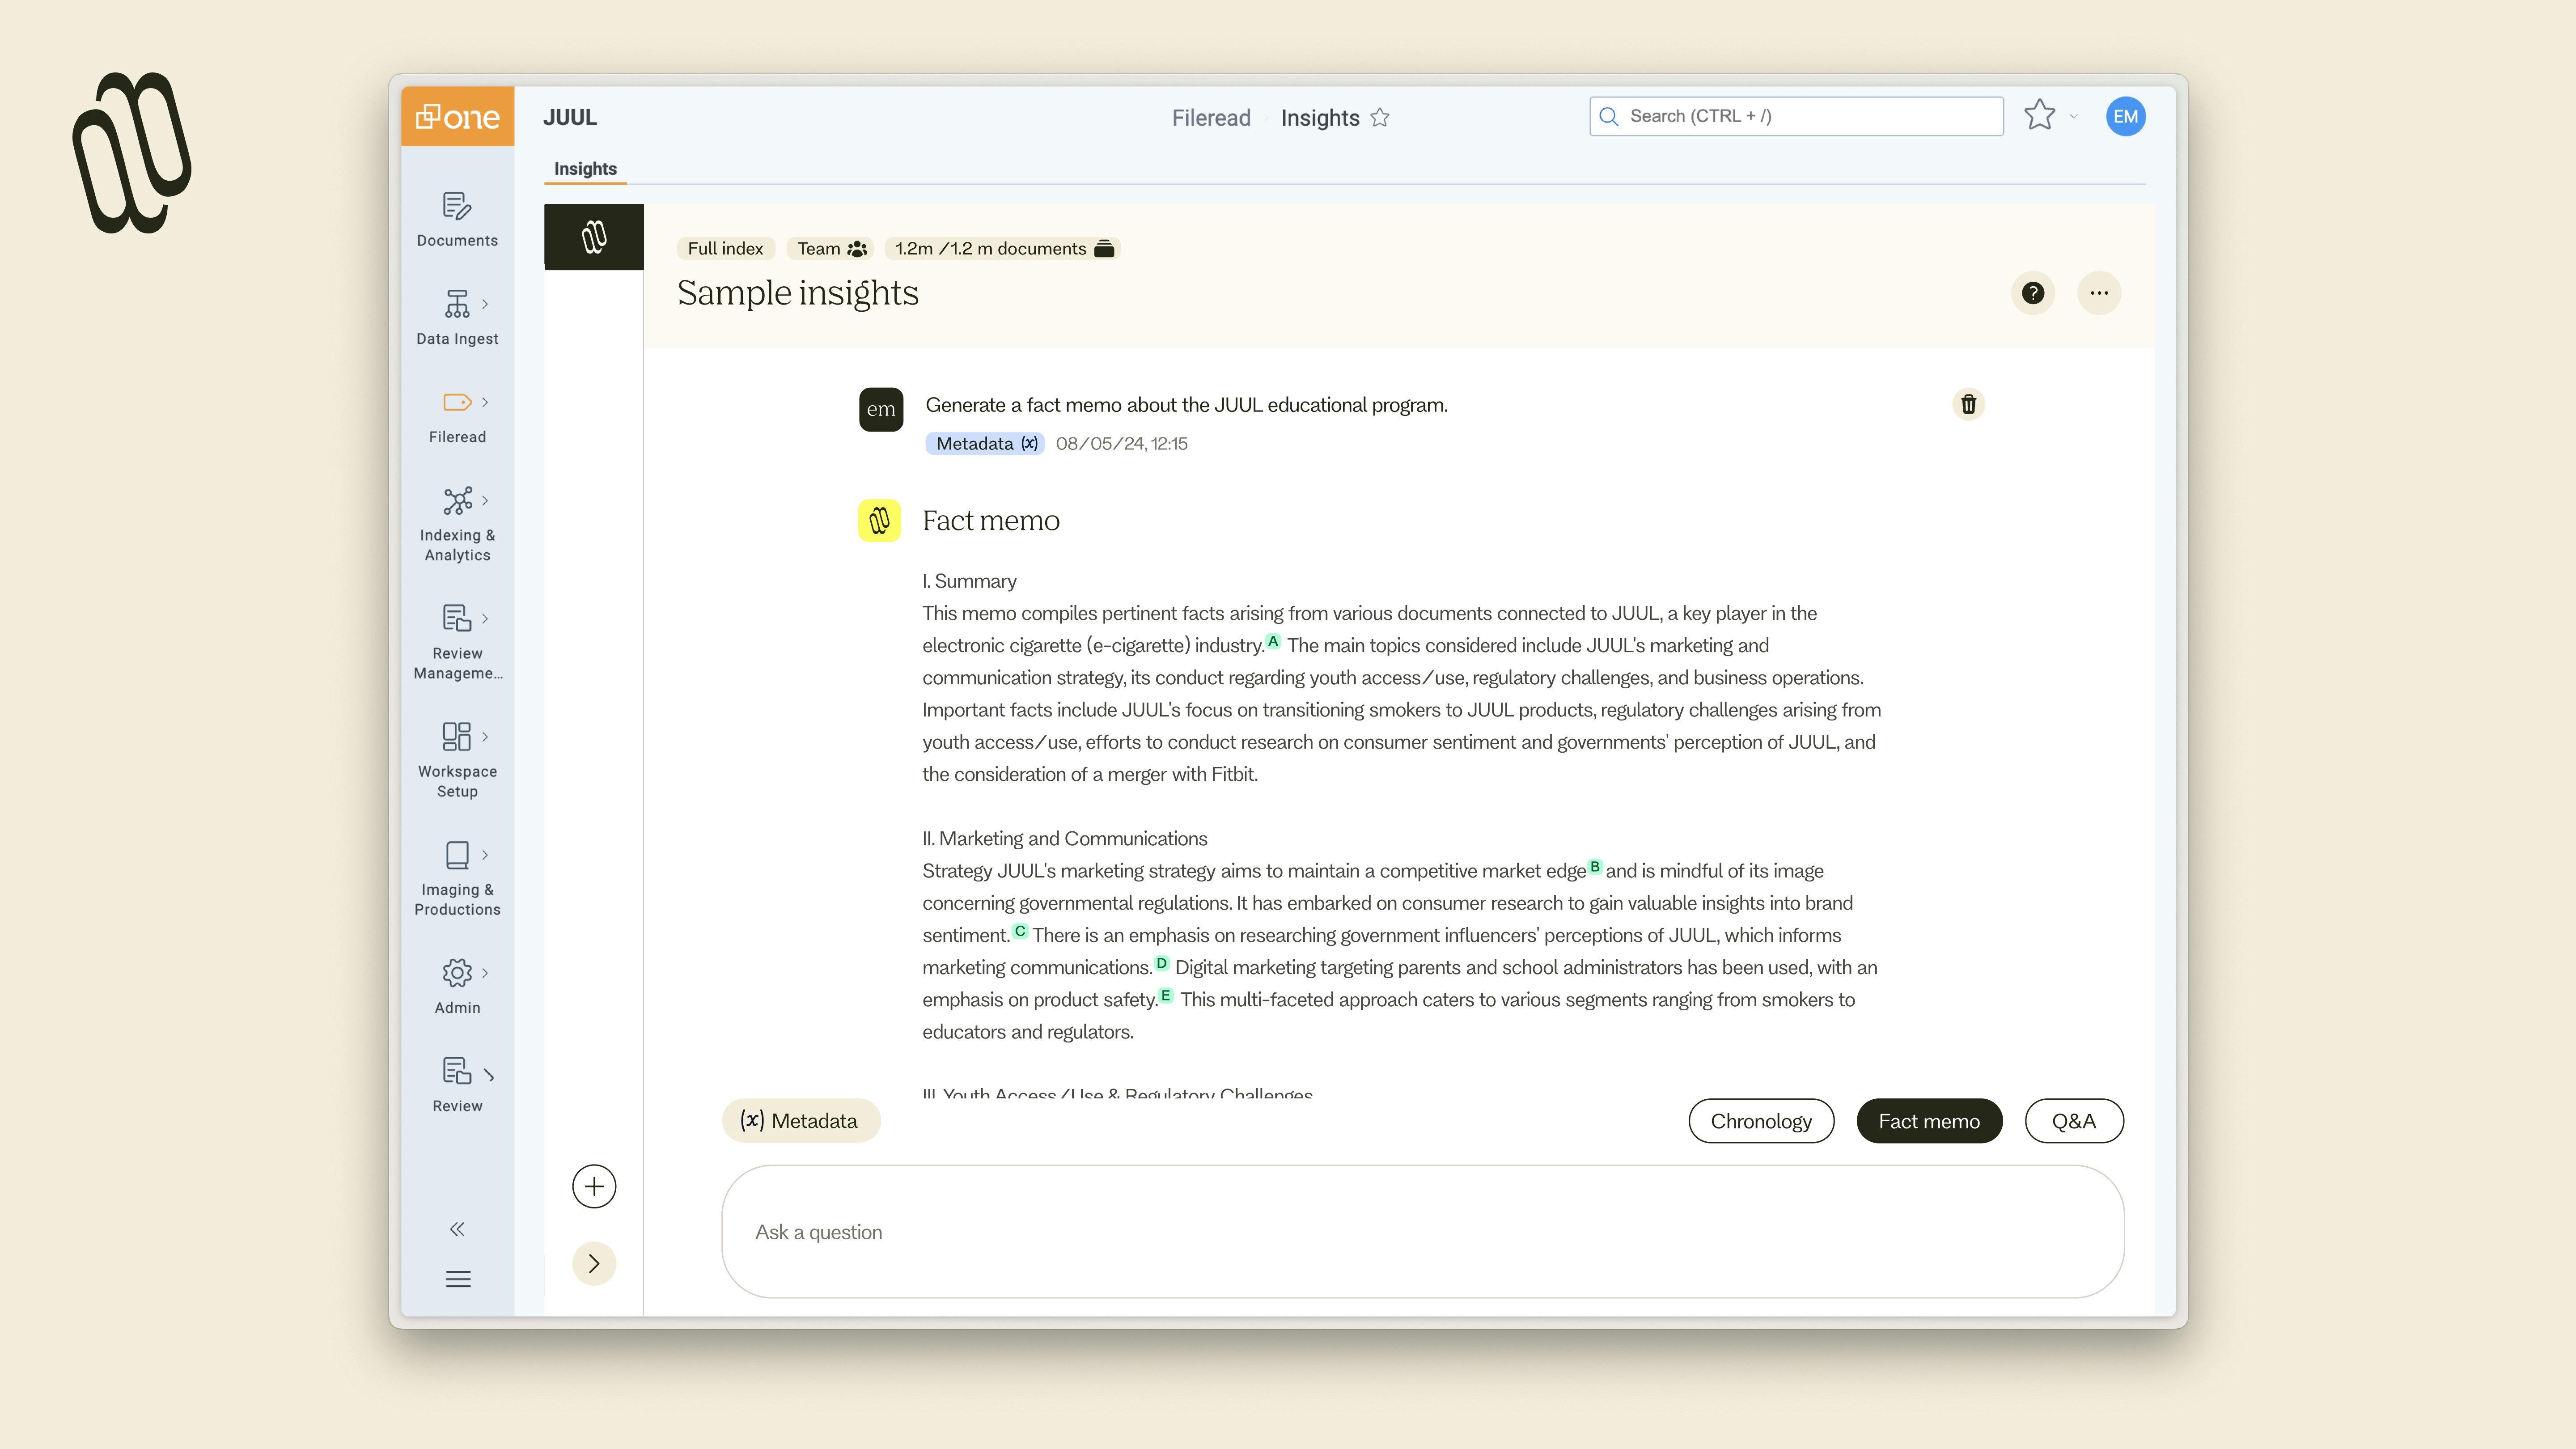Click the Ask a question input field
Screen dimensions: 2576x1449
tap(1422, 1232)
